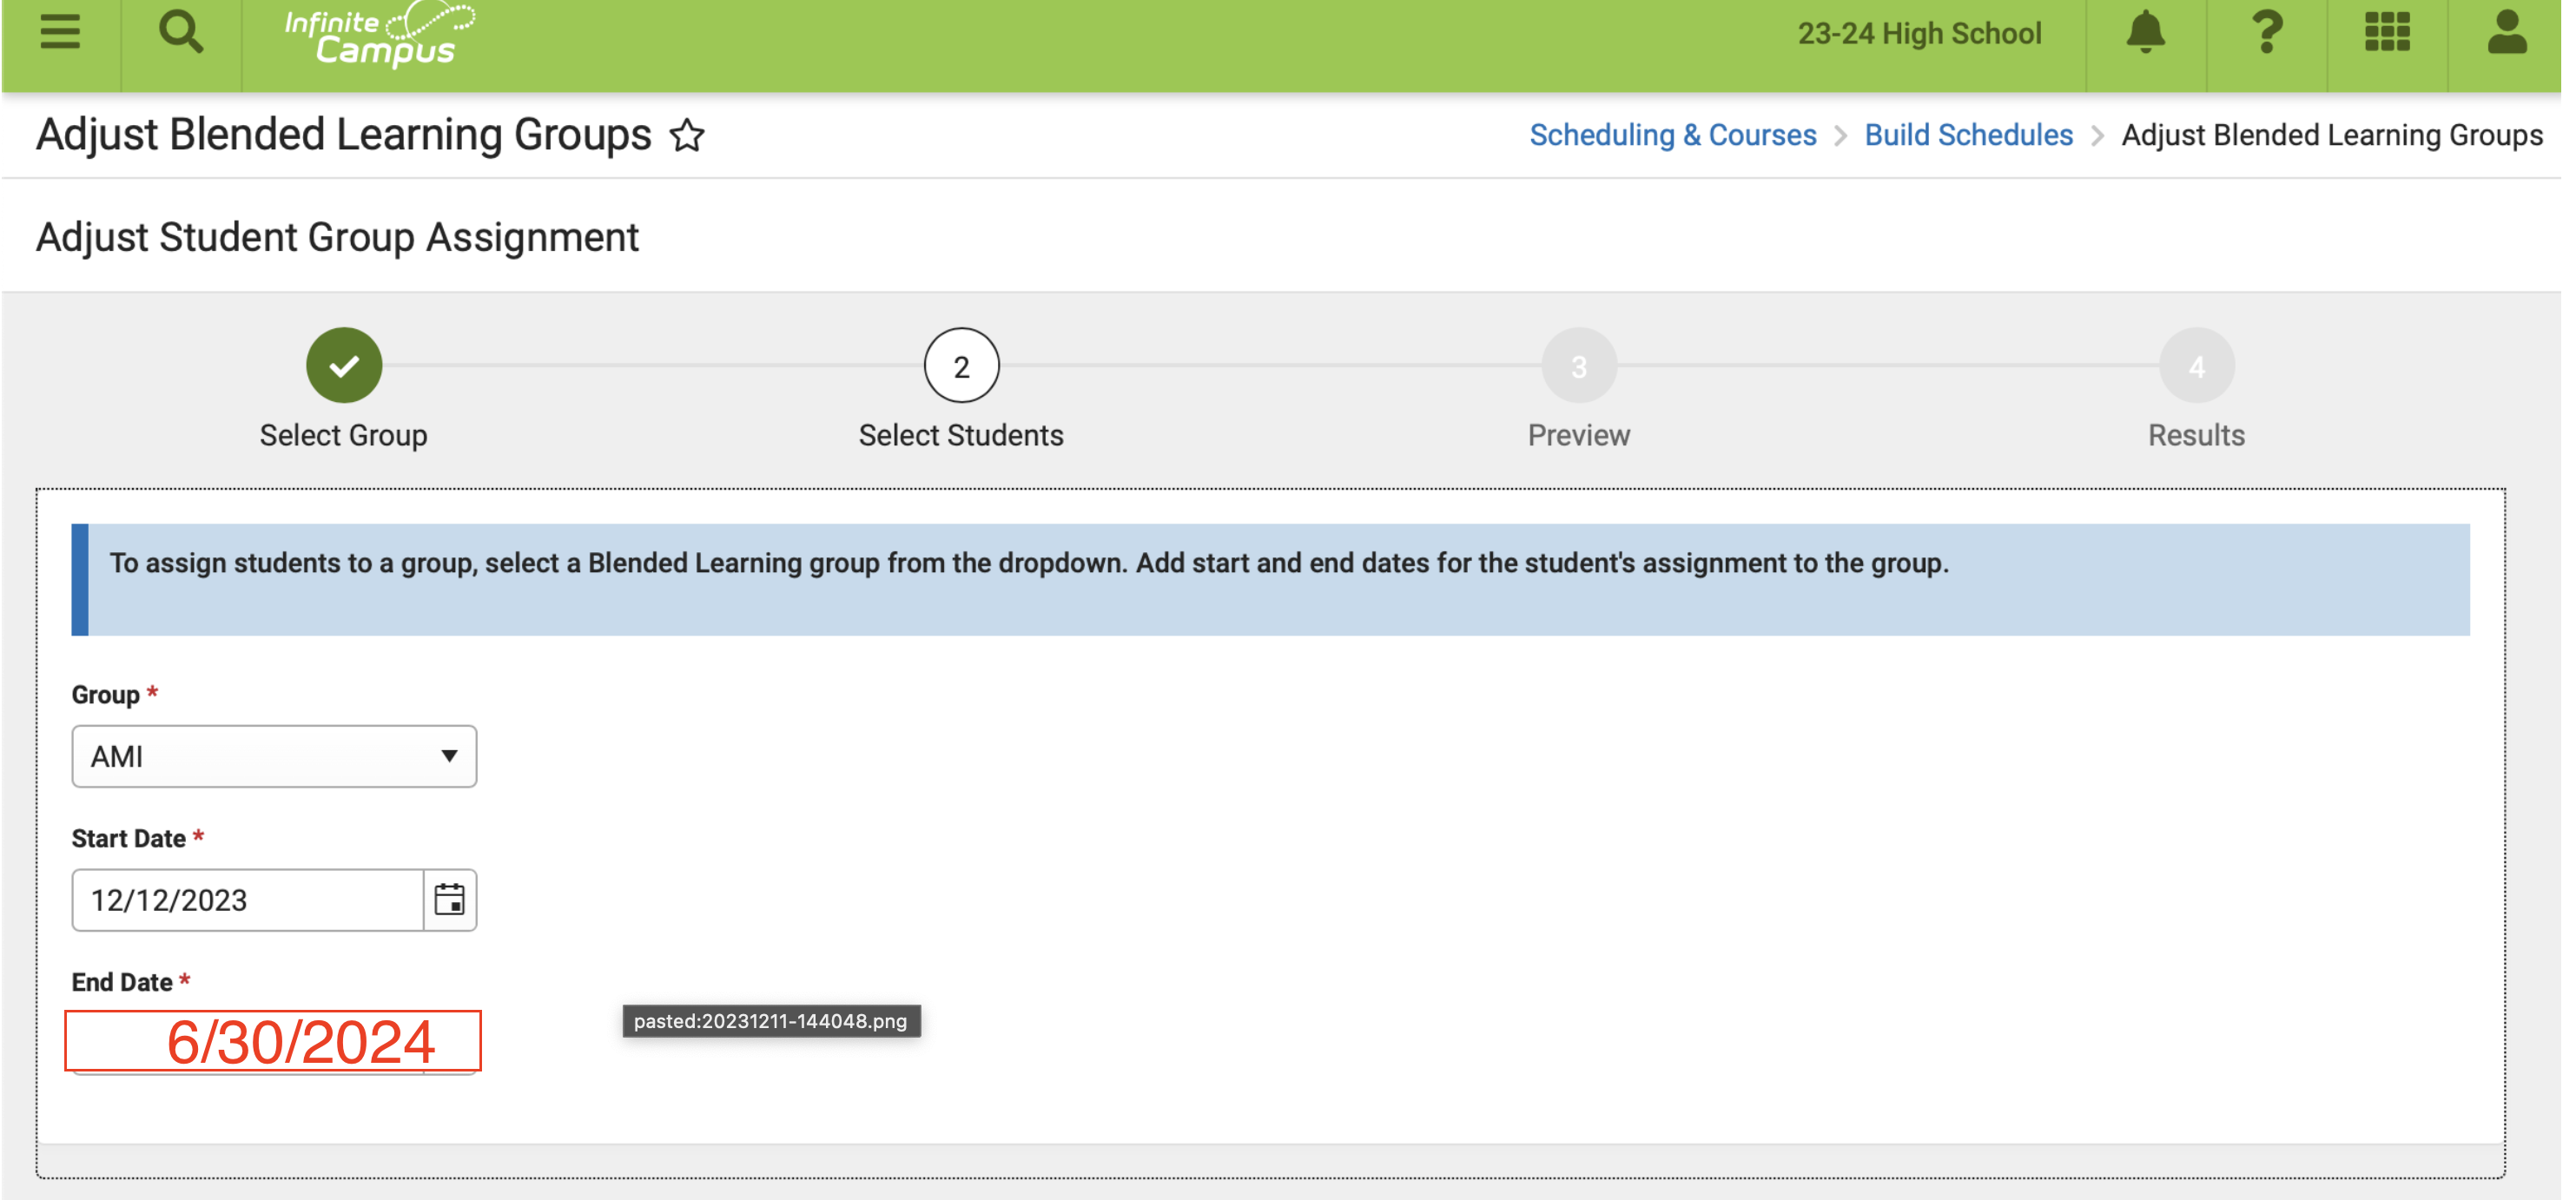This screenshot has height=1200, width=2576.
Task: Change the 23-24 High School context
Action: coord(1919,34)
